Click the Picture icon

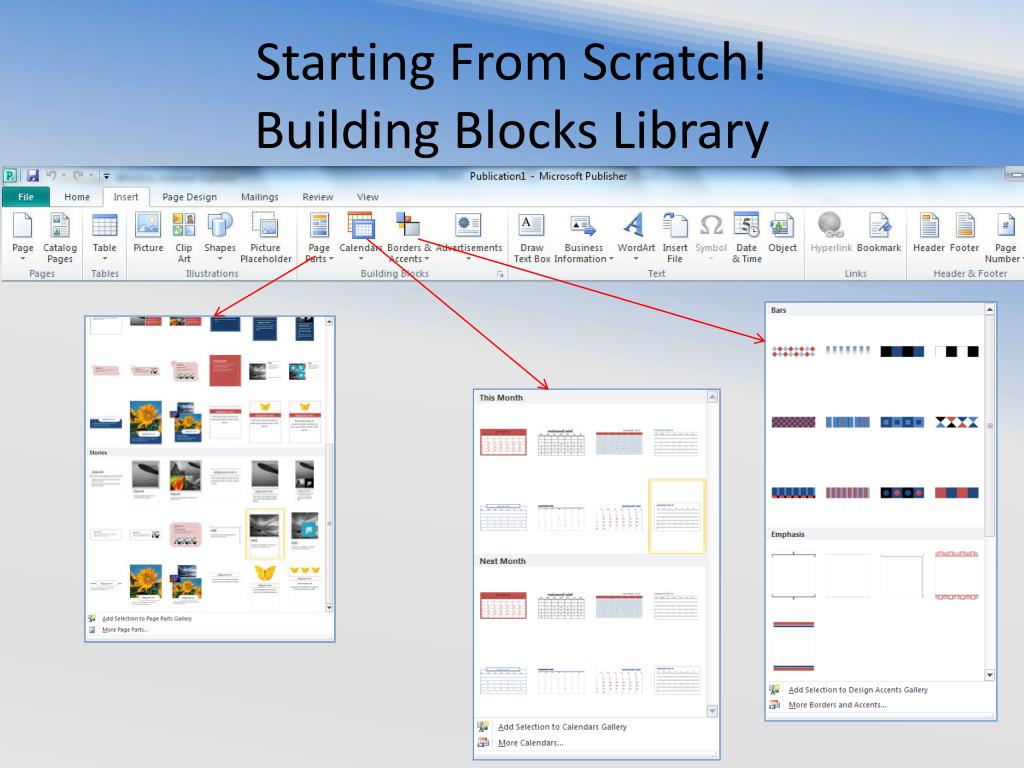pyautogui.click(x=148, y=233)
